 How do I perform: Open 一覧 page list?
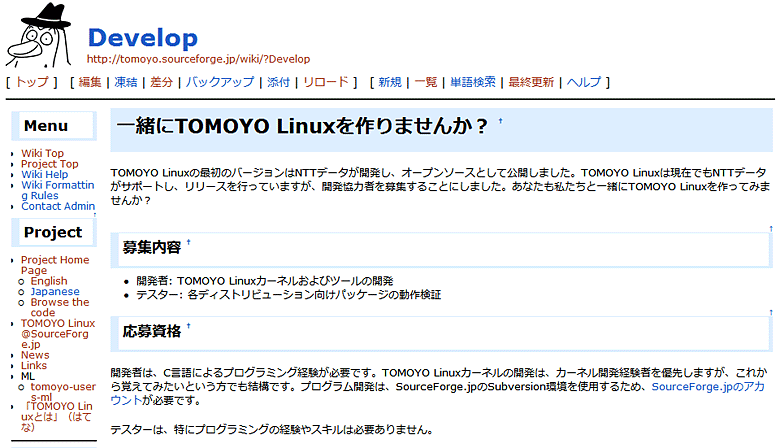(x=425, y=82)
